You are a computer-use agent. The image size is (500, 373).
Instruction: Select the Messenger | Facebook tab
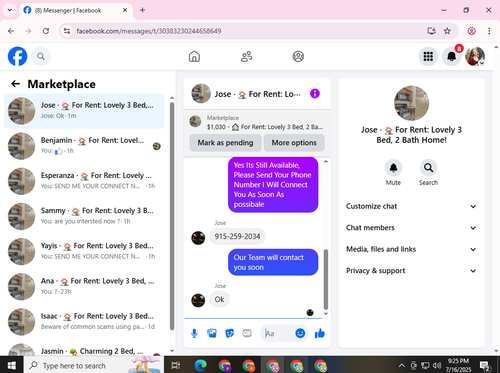[x=76, y=10]
